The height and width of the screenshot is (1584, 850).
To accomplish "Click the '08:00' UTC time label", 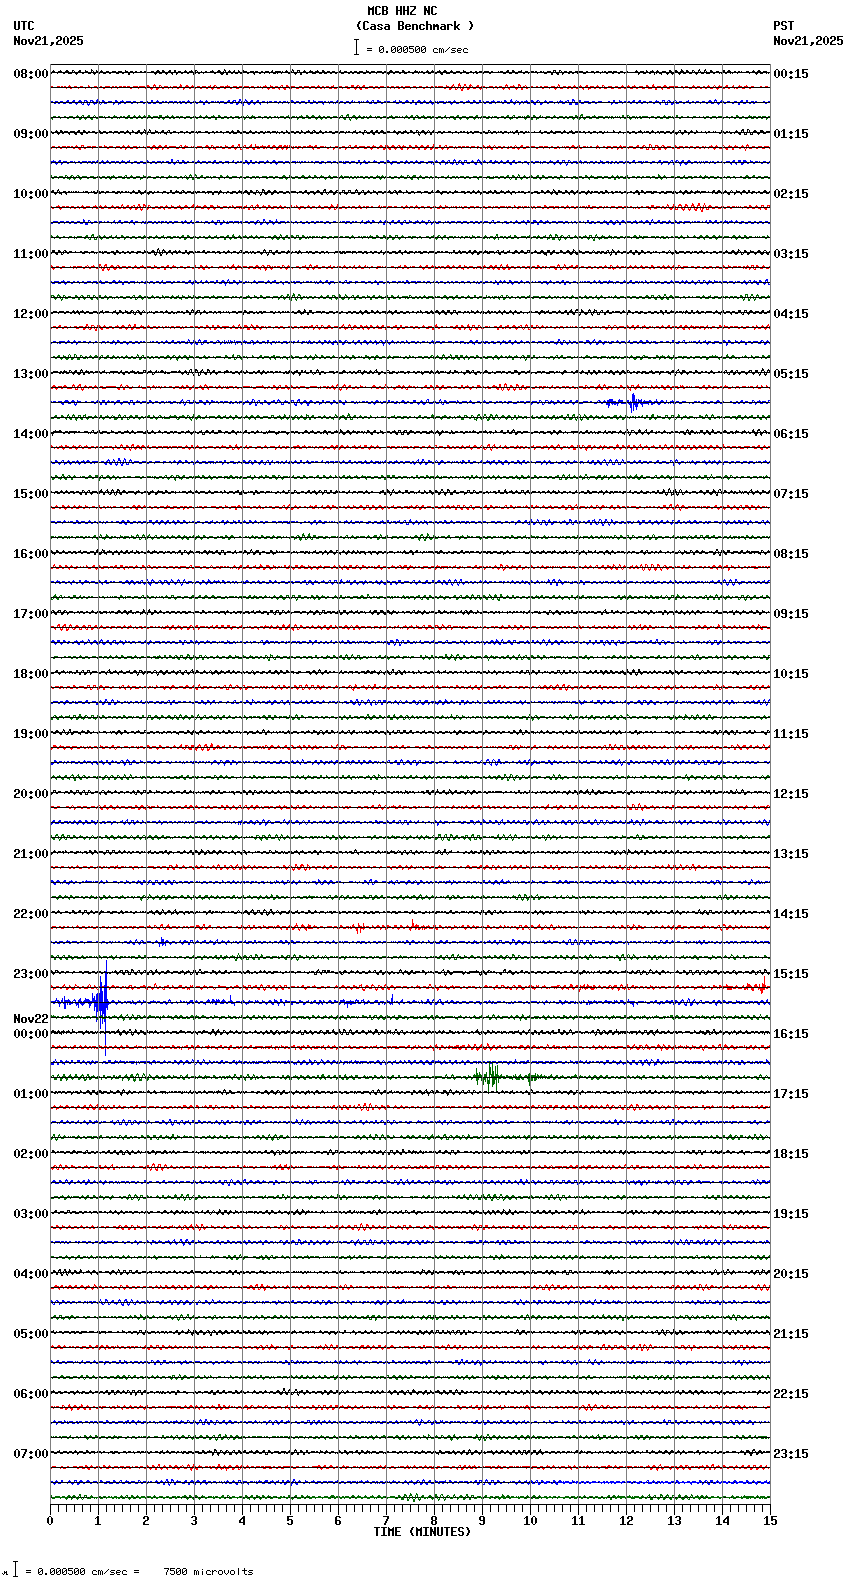I will (x=31, y=74).
